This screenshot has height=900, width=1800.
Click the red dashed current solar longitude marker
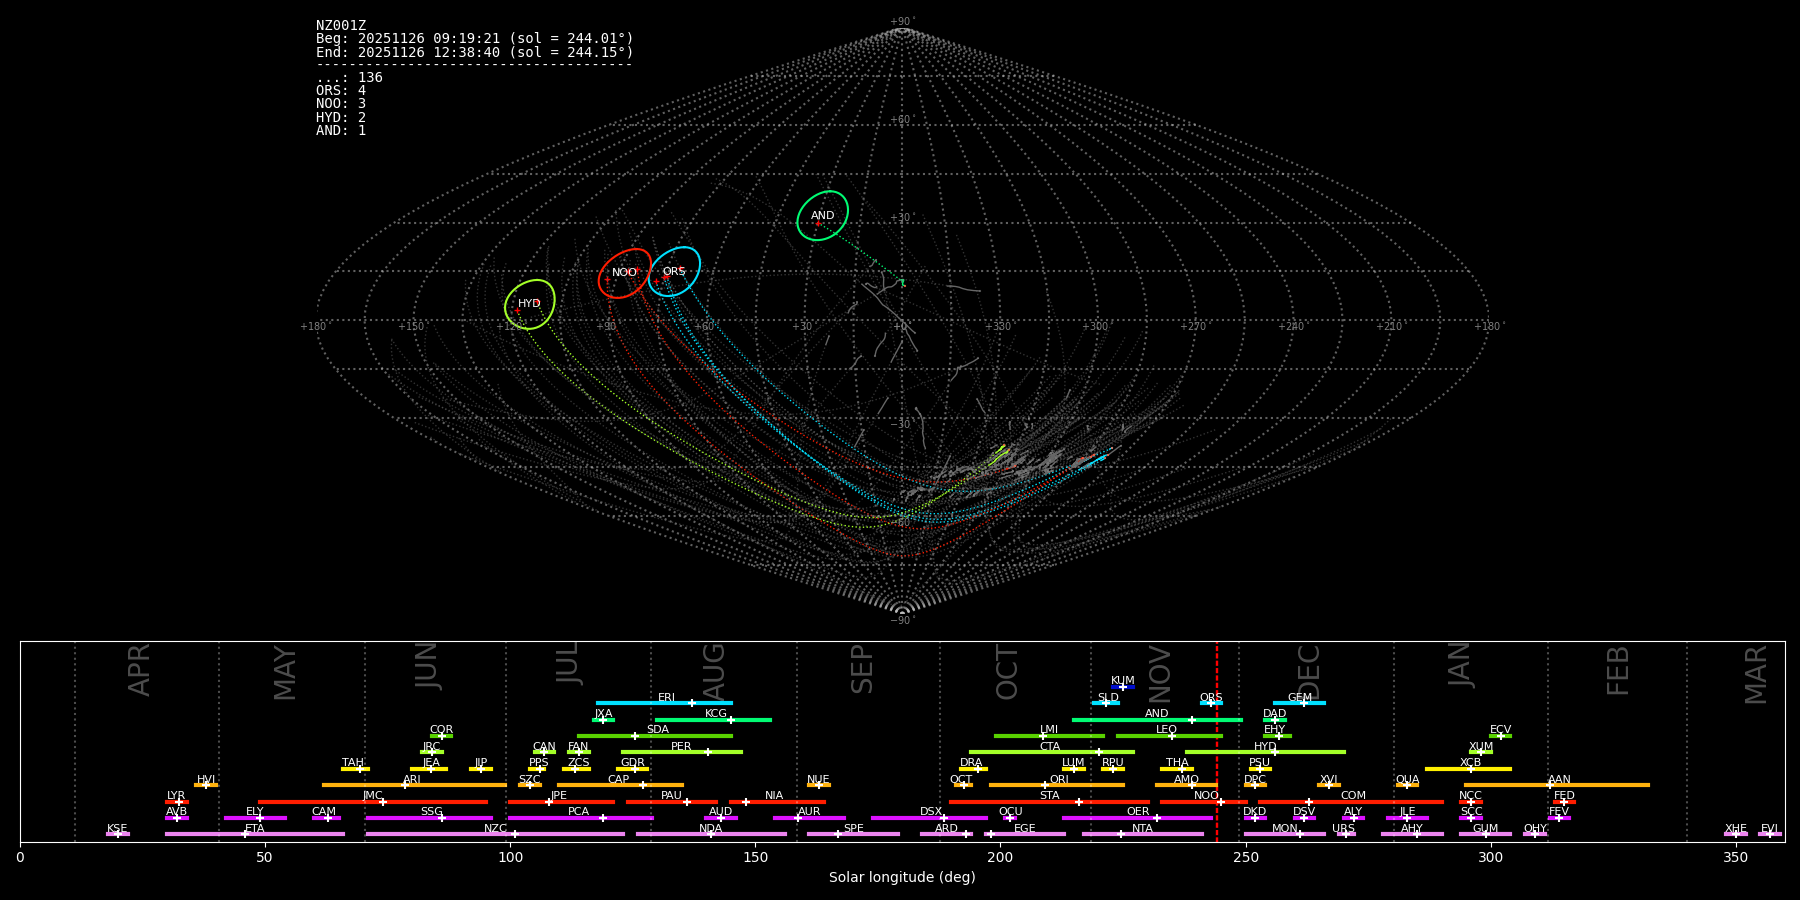click(1217, 741)
